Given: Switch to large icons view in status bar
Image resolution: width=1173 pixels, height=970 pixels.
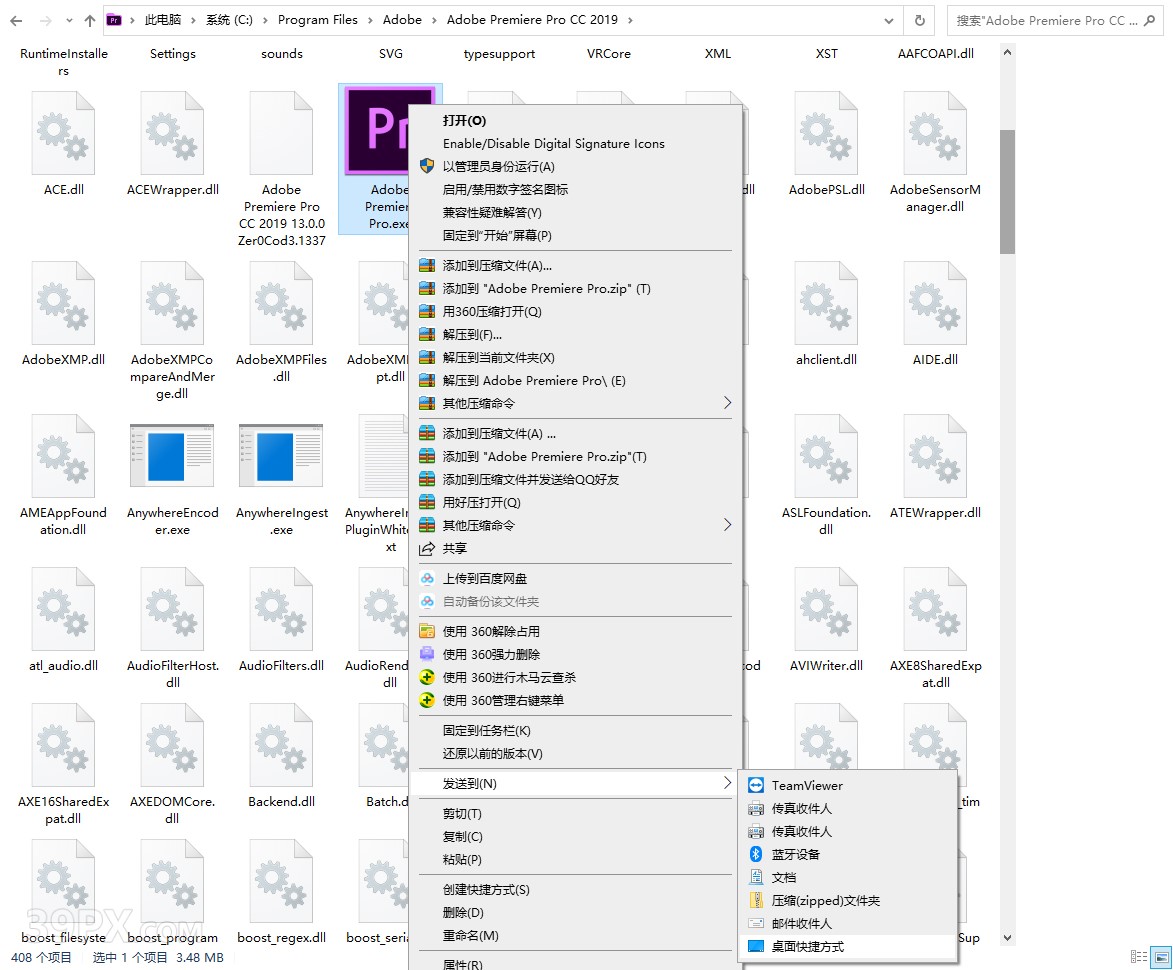Looking at the screenshot, I should click(x=1159, y=957).
